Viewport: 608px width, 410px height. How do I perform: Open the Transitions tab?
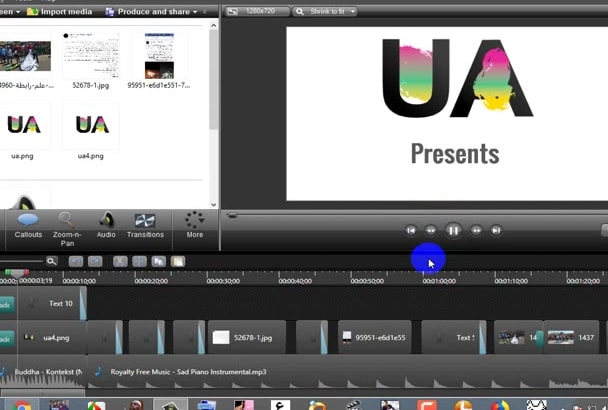click(145, 226)
